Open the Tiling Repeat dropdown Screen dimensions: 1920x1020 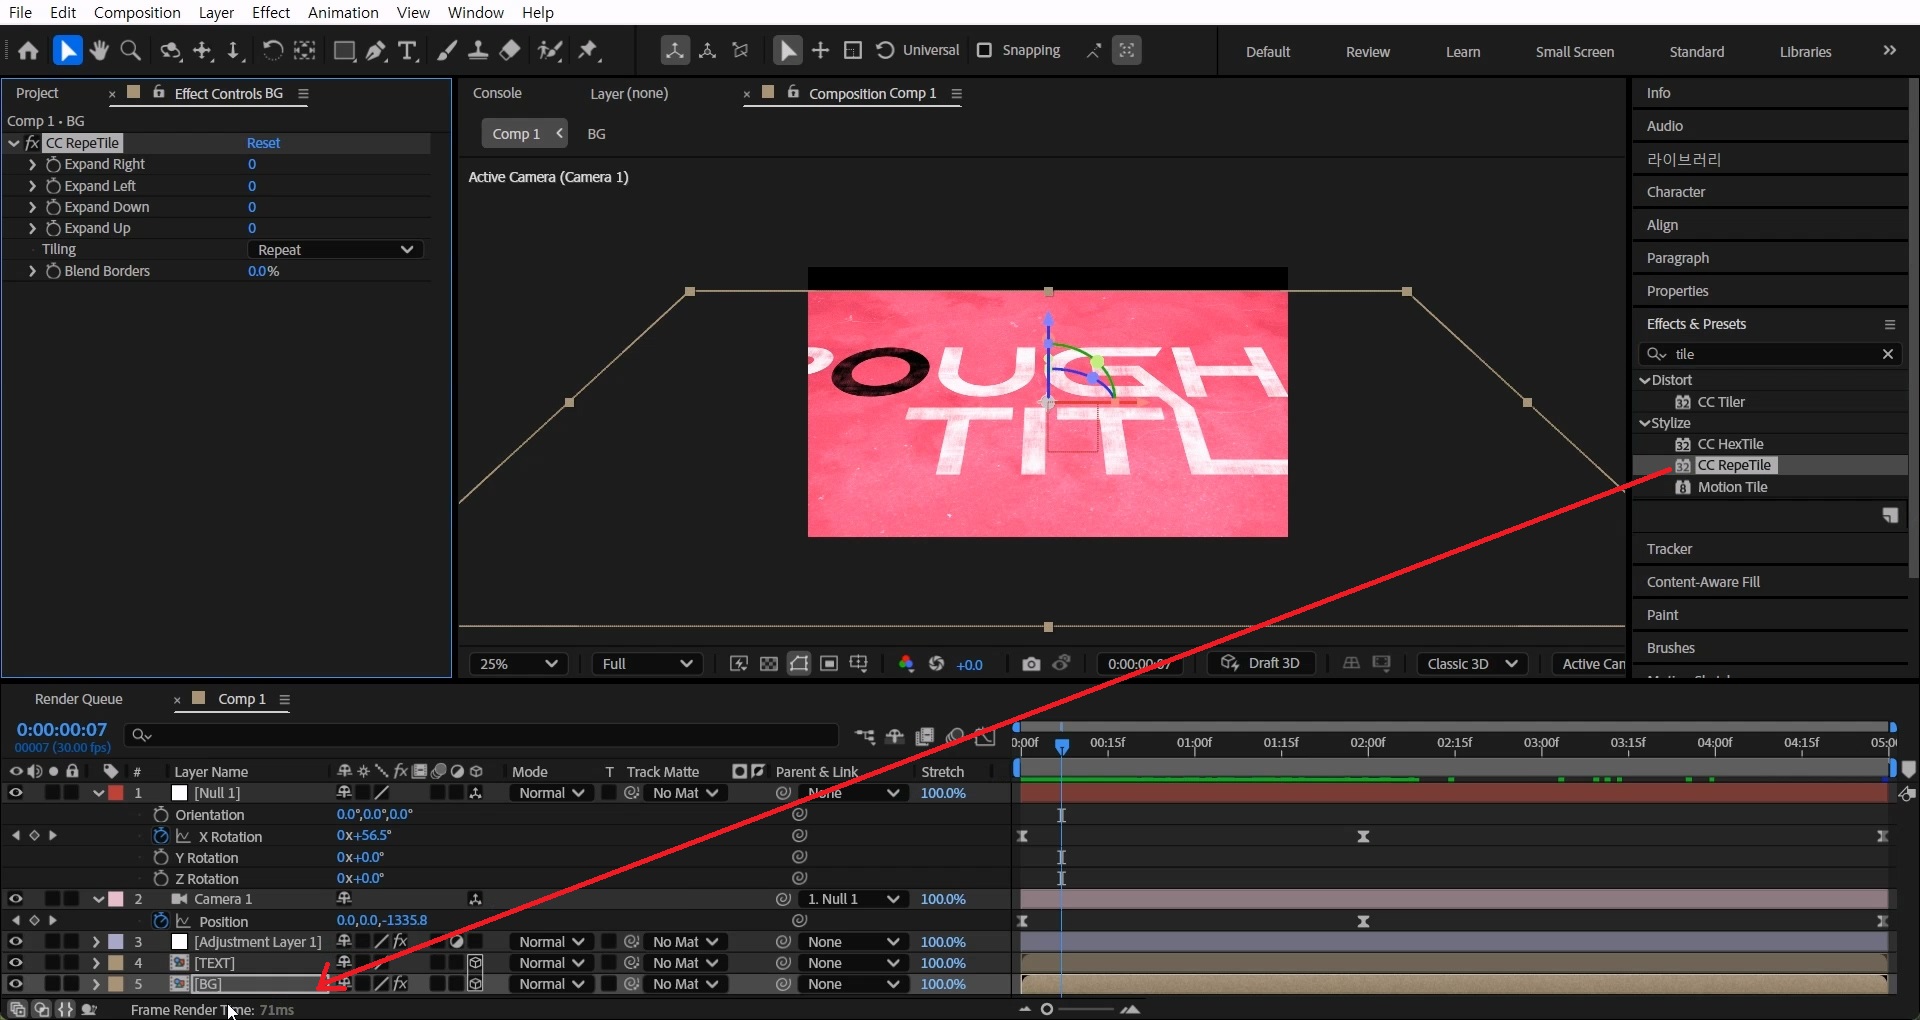point(335,250)
